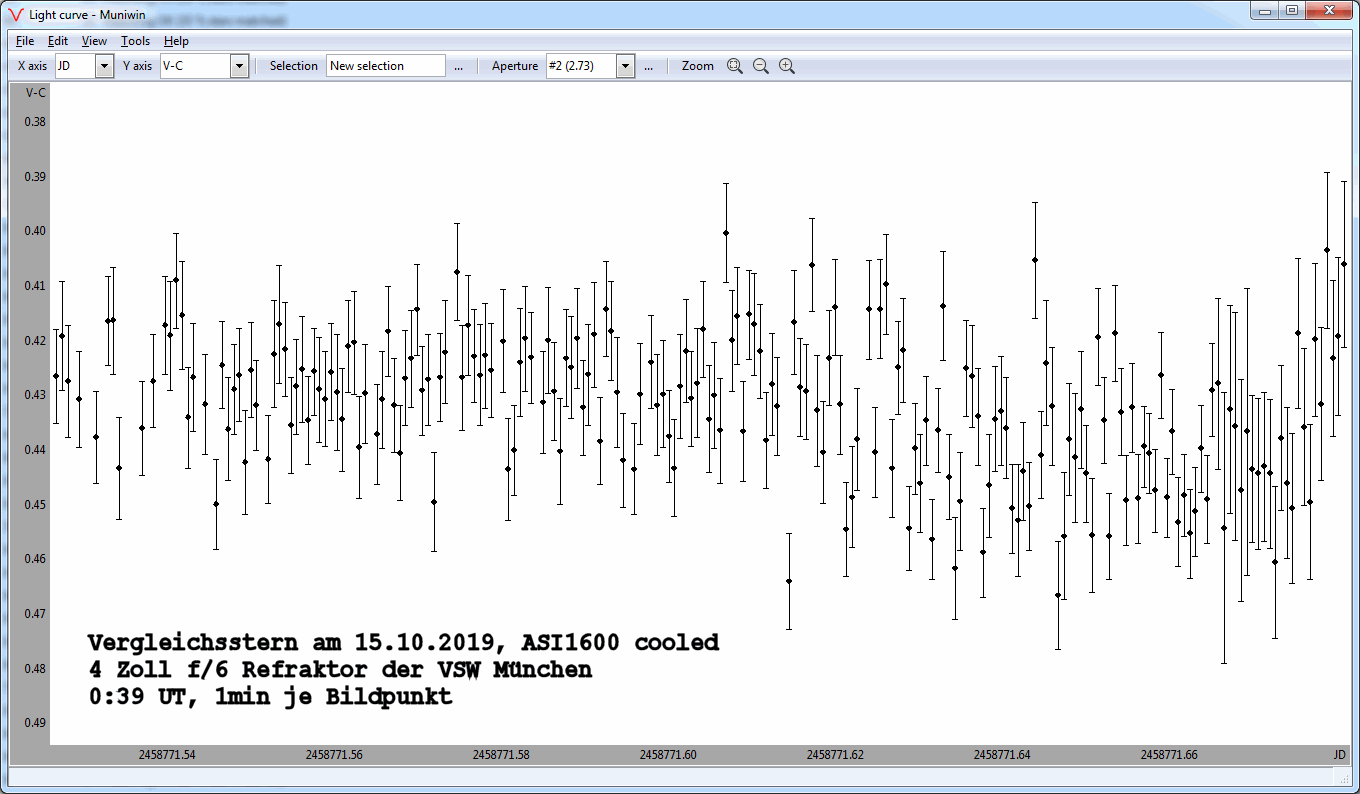This screenshot has width=1360, height=794.
Task: Open the Help menu
Action: click(x=176, y=41)
